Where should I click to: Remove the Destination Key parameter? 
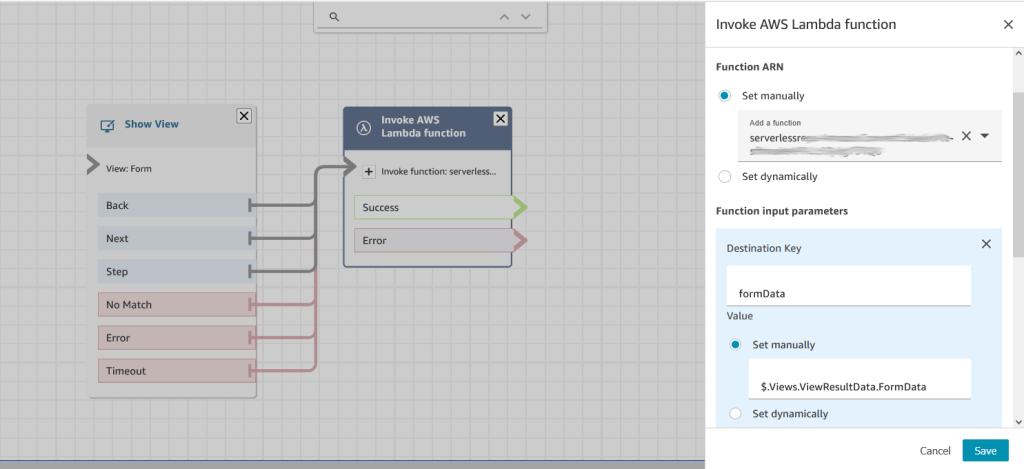click(986, 244)
